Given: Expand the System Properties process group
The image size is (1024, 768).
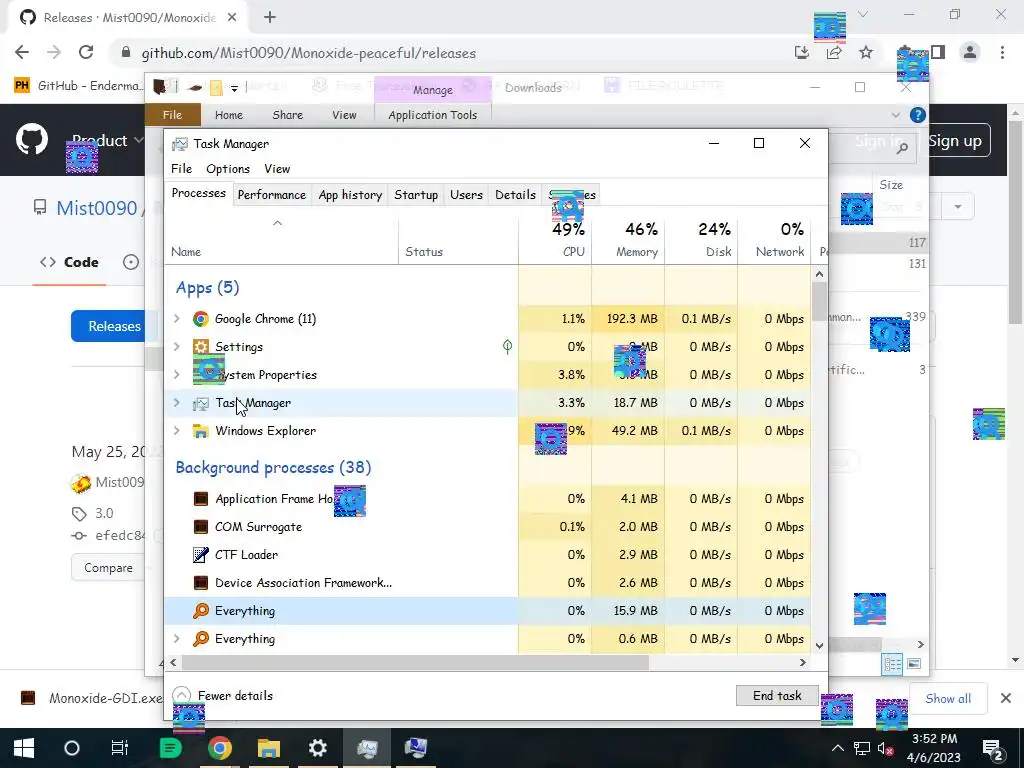Looking at the screenshot, I should pos(176,375).
